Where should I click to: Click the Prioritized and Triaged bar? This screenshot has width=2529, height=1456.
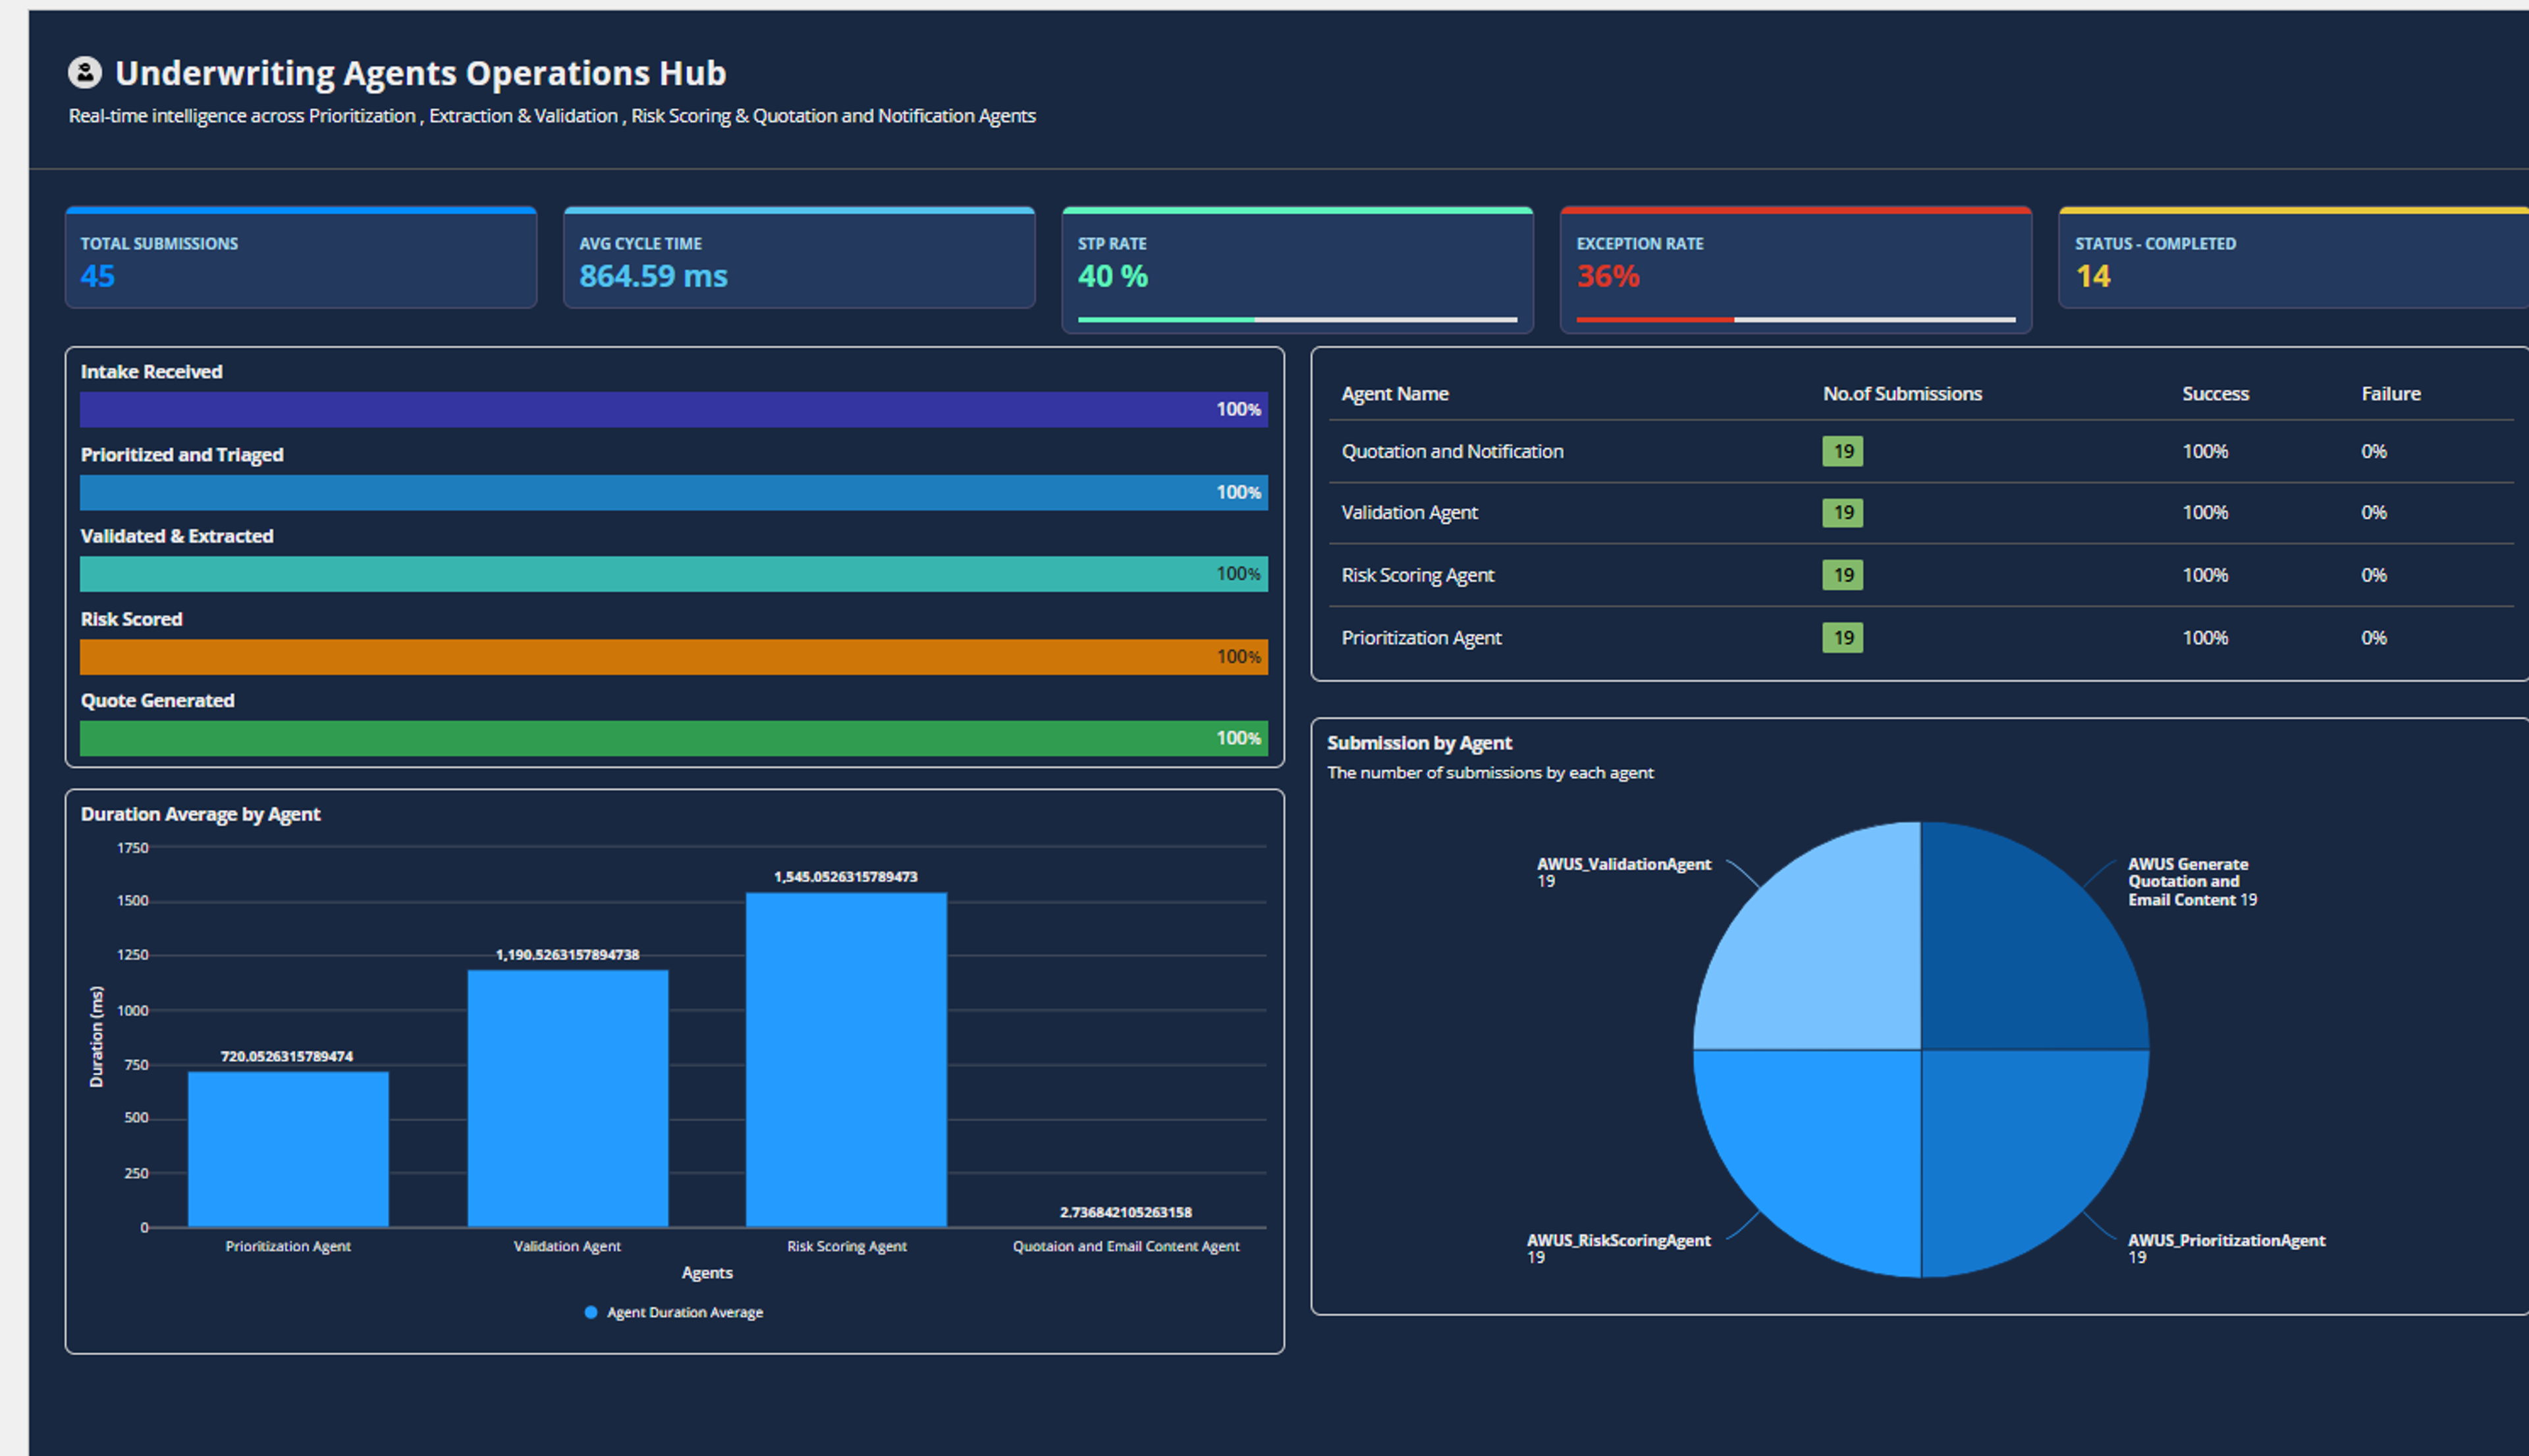(674, 492)
